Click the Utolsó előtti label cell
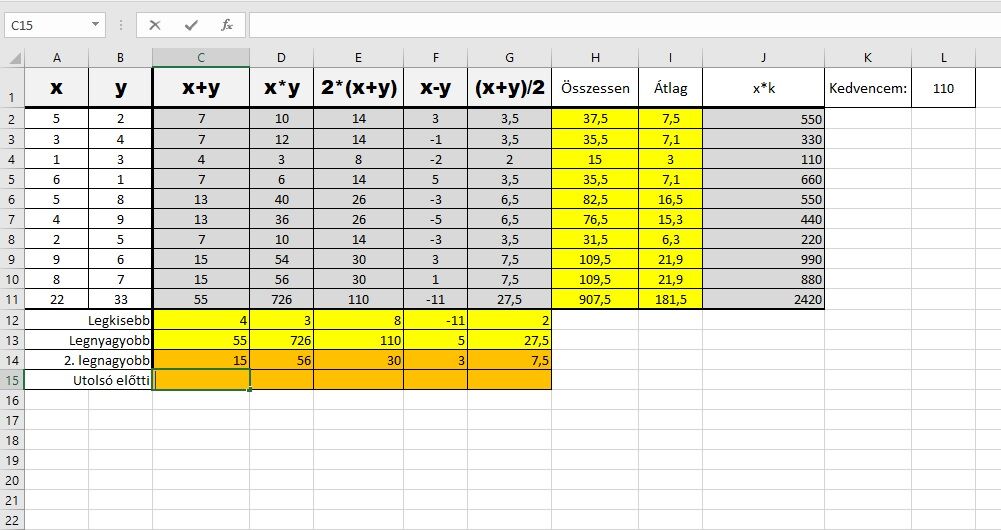 tap(88, 381)
